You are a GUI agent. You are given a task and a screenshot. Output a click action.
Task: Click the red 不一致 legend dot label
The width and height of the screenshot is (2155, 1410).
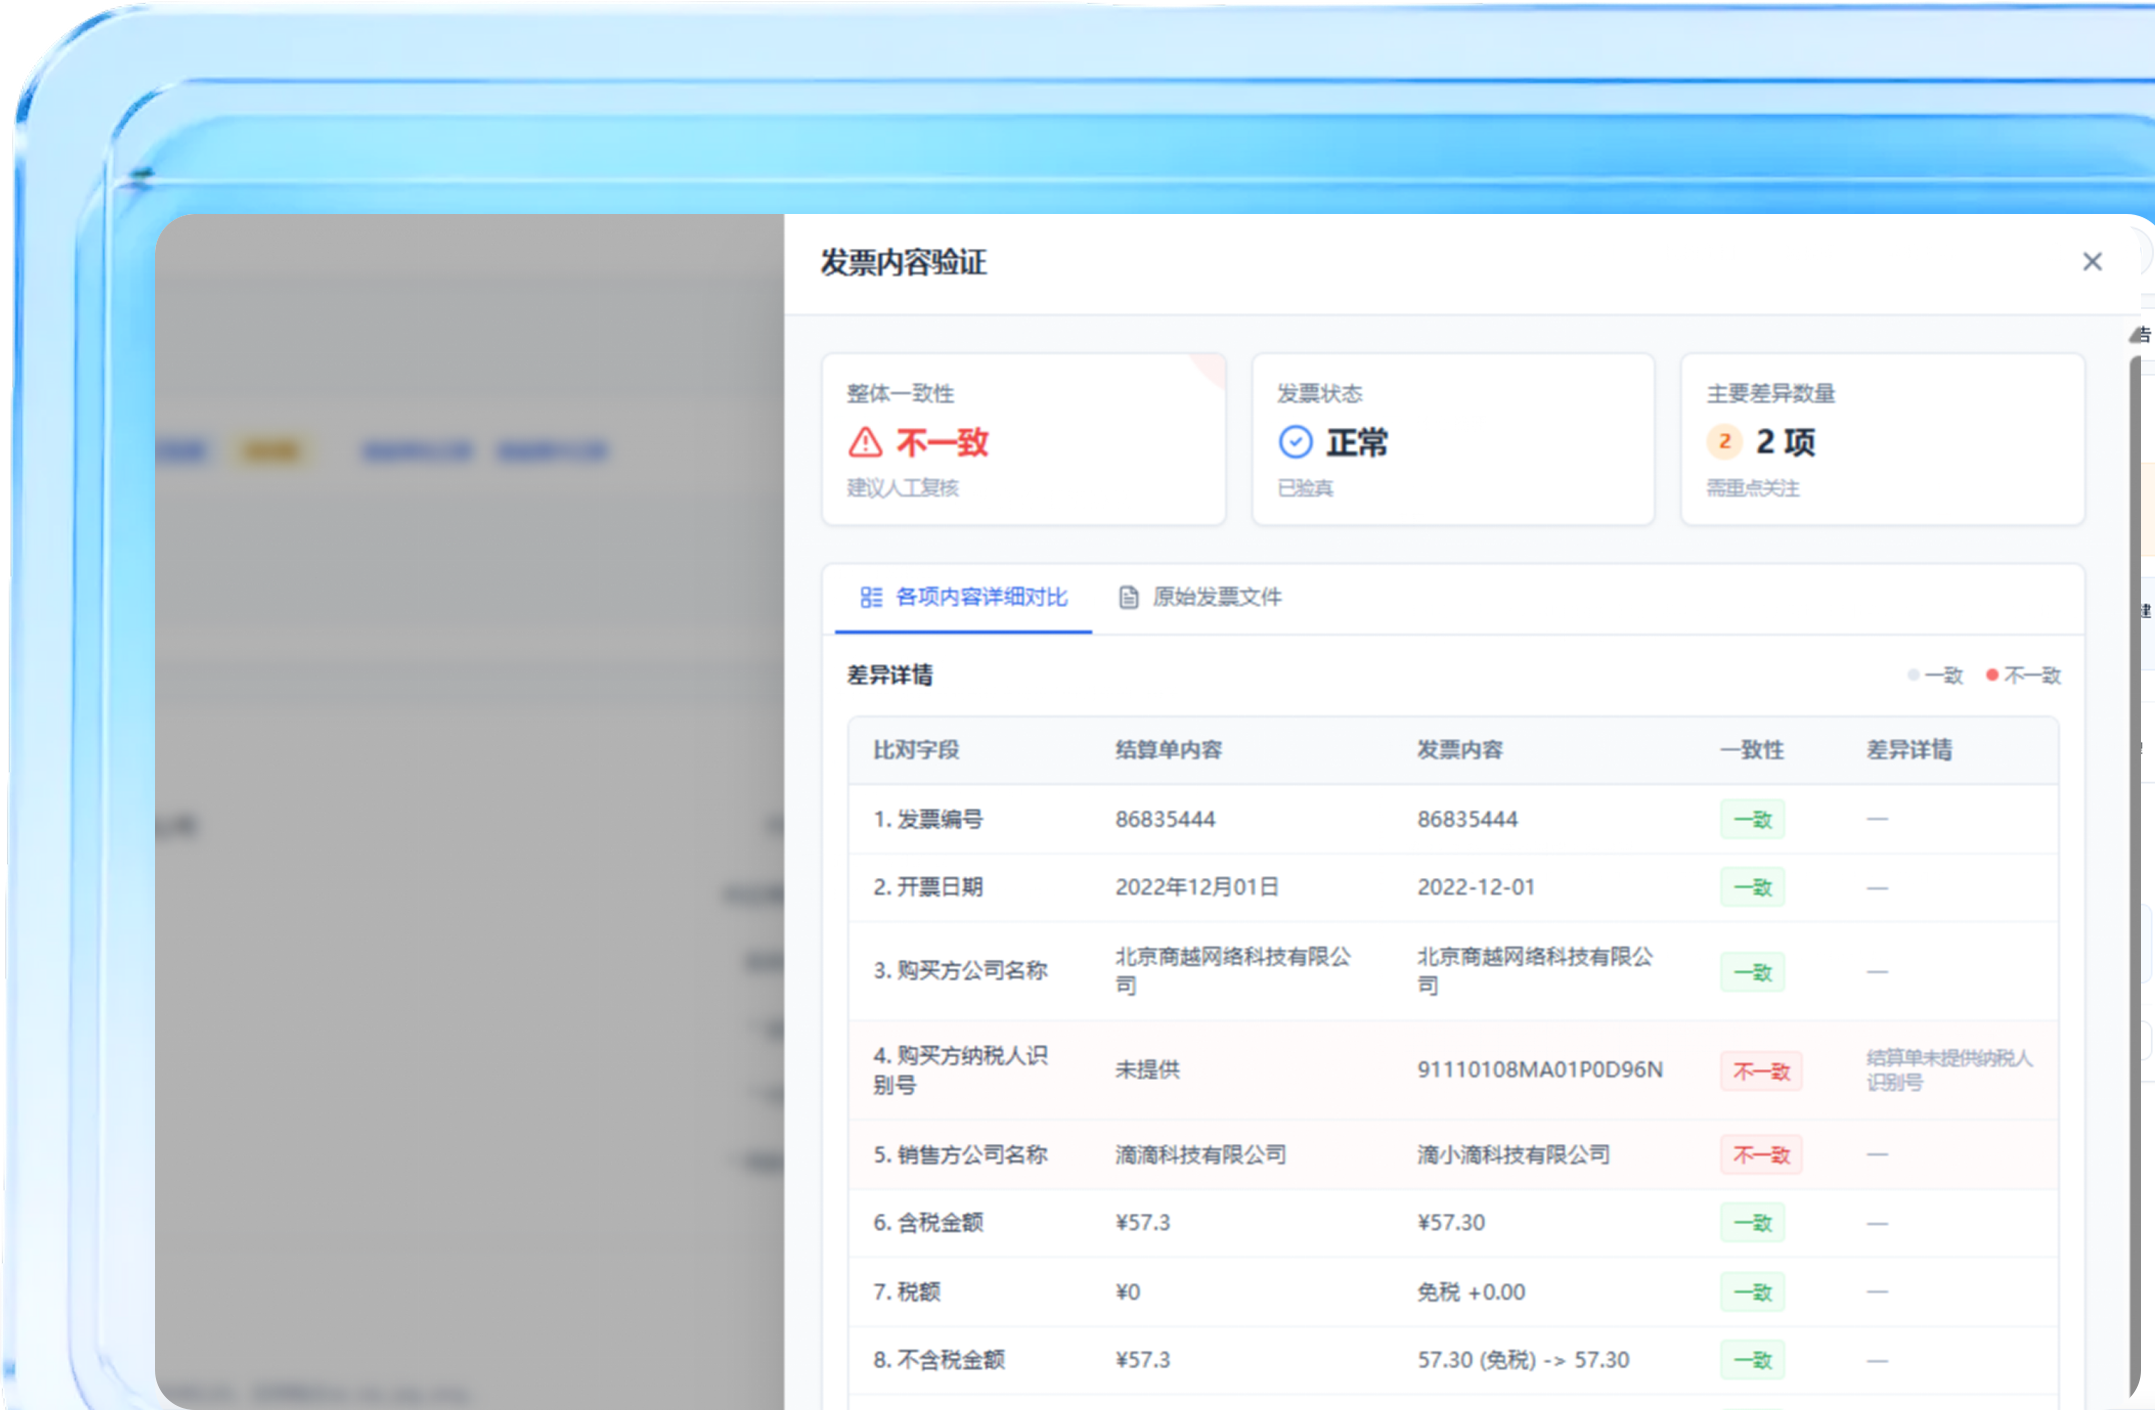[x=2023, y=675]
